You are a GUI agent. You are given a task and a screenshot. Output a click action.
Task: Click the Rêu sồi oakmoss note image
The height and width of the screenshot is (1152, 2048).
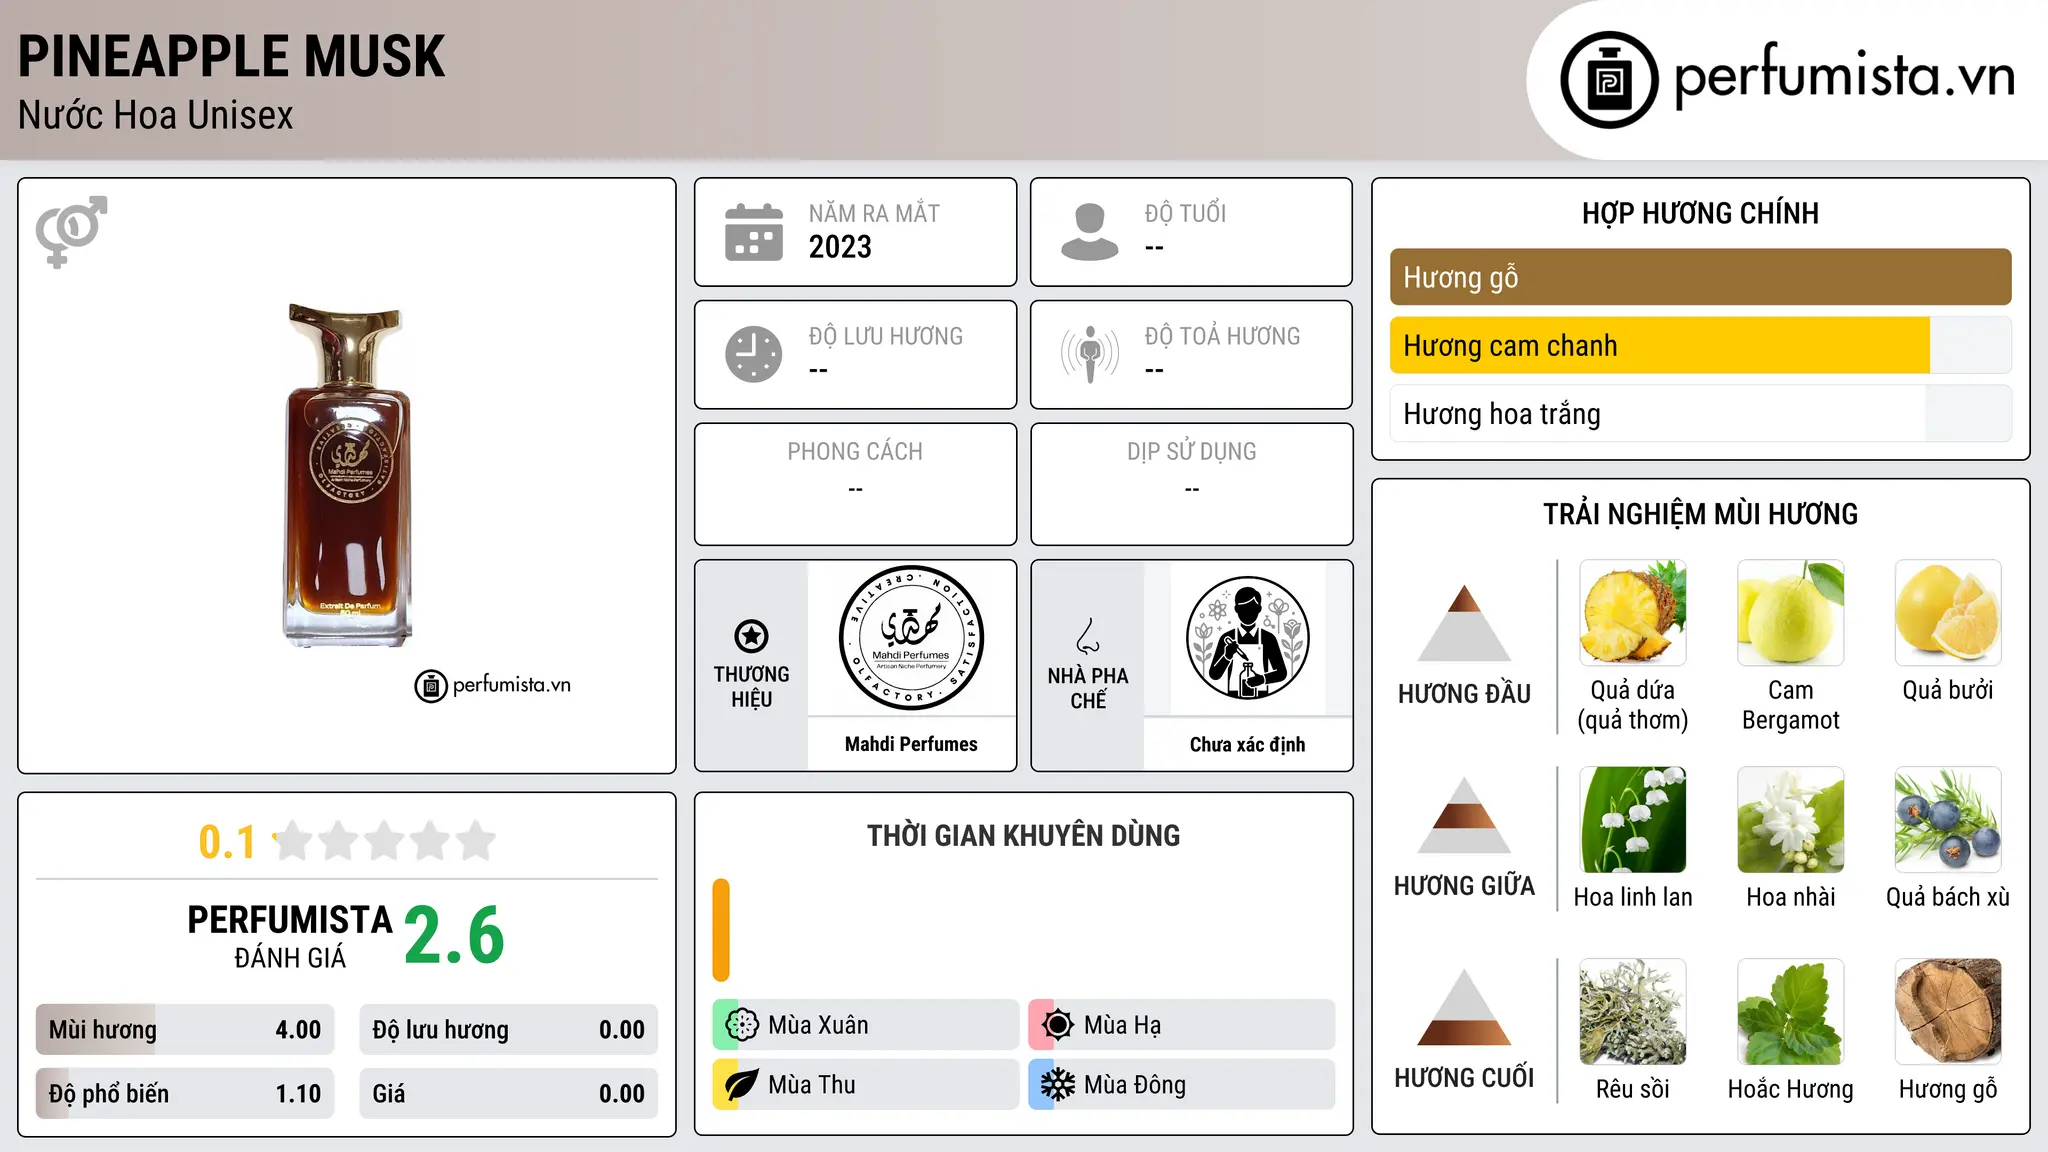(1633, 1012)
